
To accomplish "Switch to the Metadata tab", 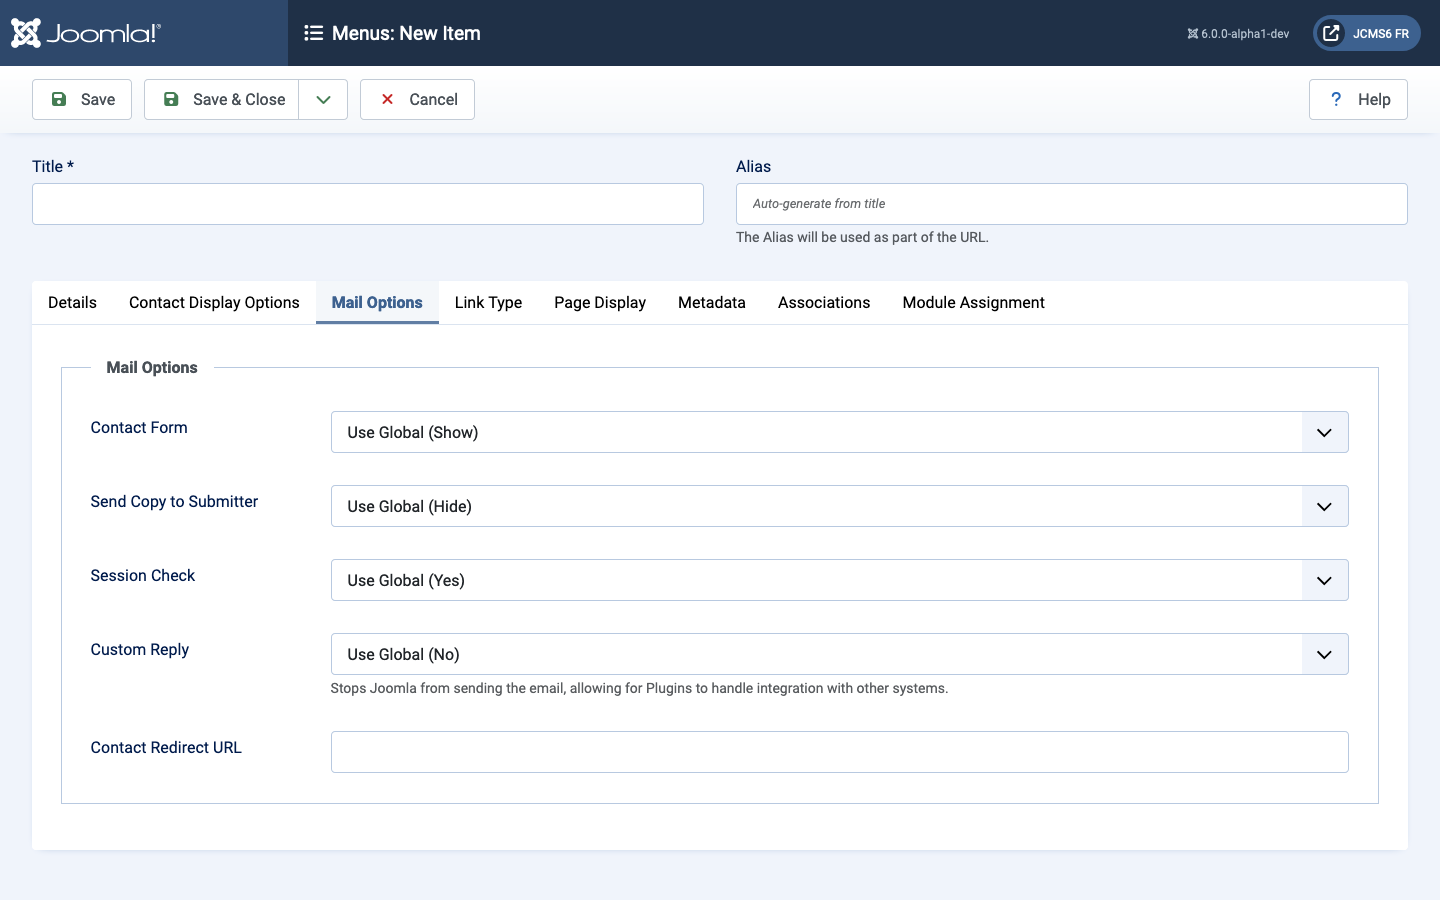I will click(712, 302).
